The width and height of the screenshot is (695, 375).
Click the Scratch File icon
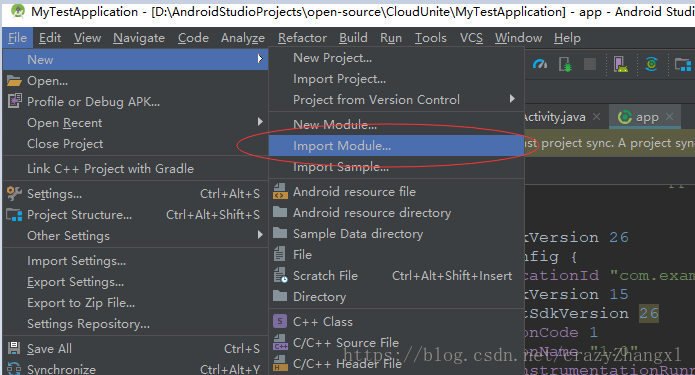[x=281, y=275]
